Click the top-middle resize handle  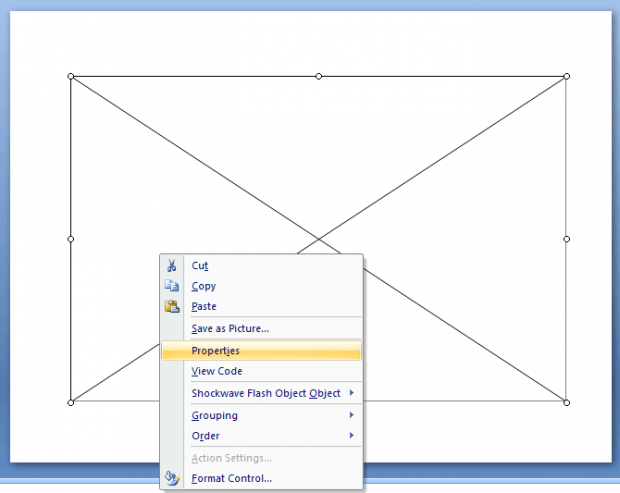[x=319, y=76]
